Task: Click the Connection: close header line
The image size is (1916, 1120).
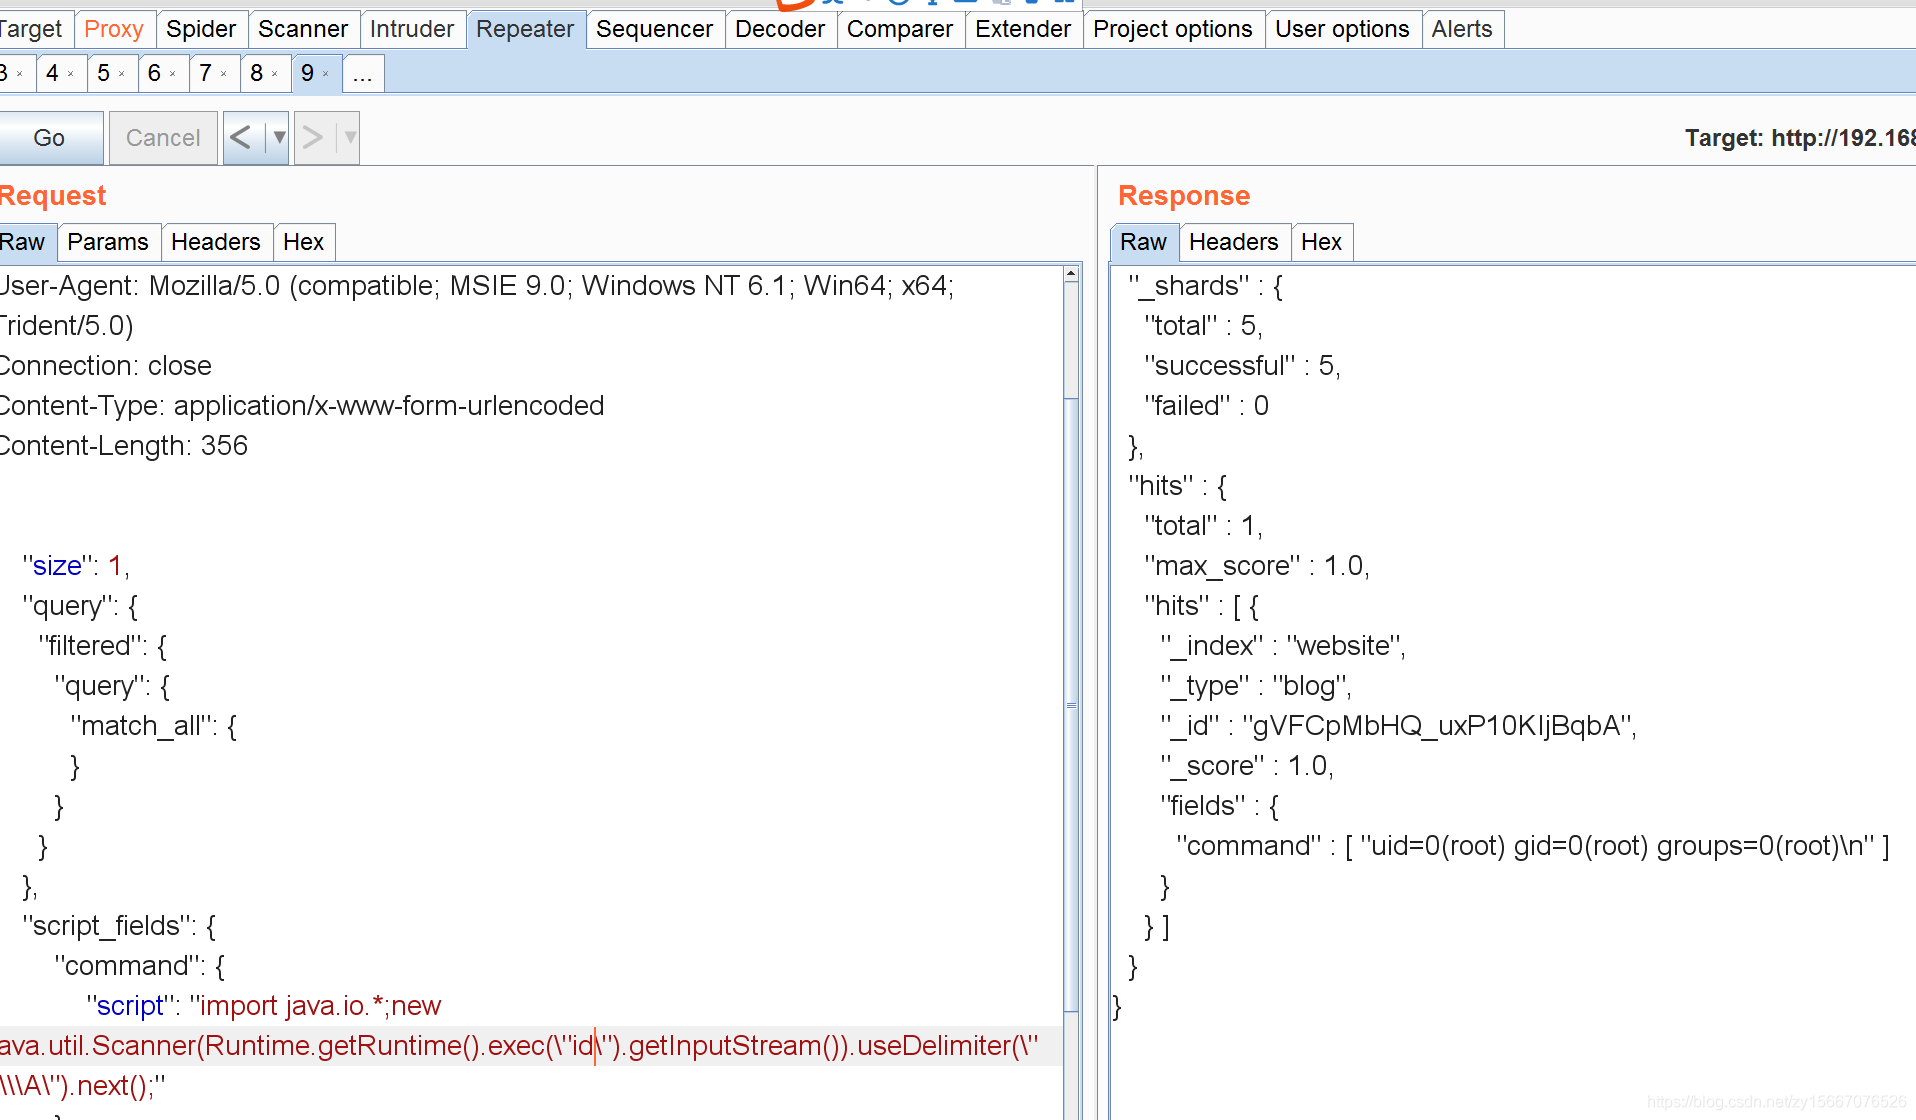Action: [106, 366]
